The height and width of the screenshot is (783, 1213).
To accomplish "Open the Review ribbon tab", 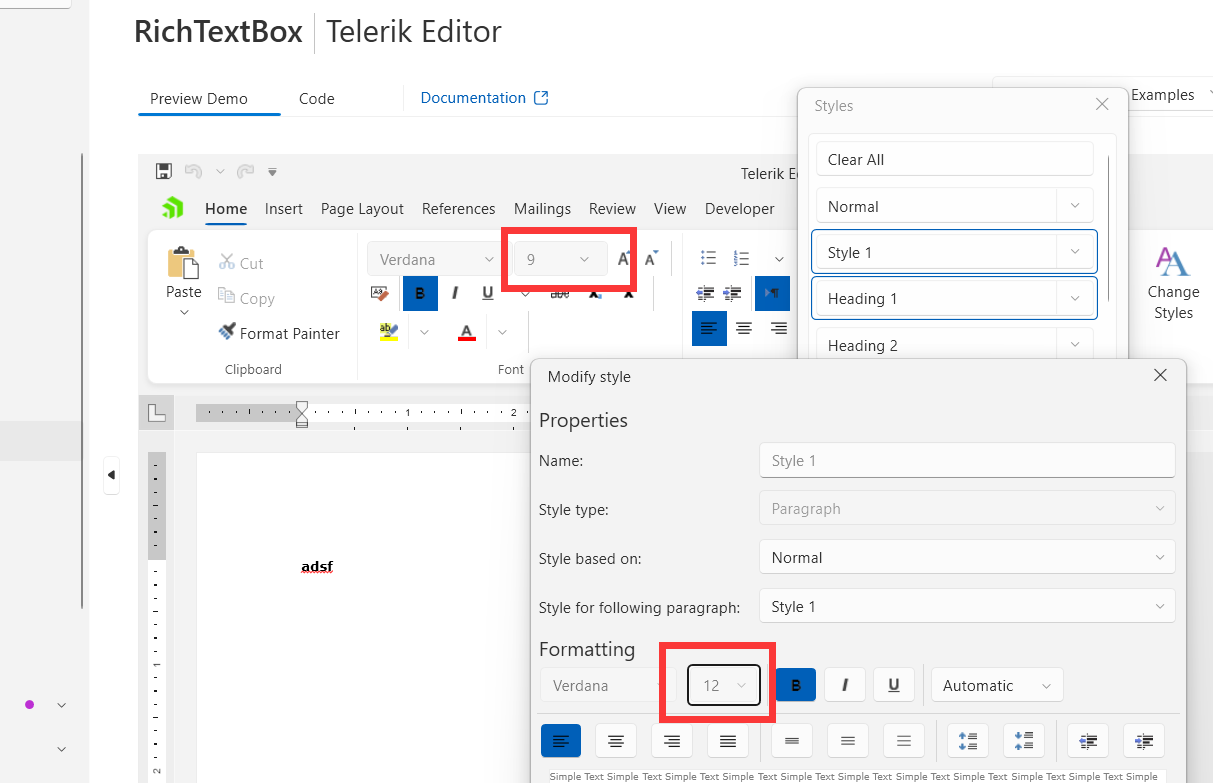I will click(612, 208).
